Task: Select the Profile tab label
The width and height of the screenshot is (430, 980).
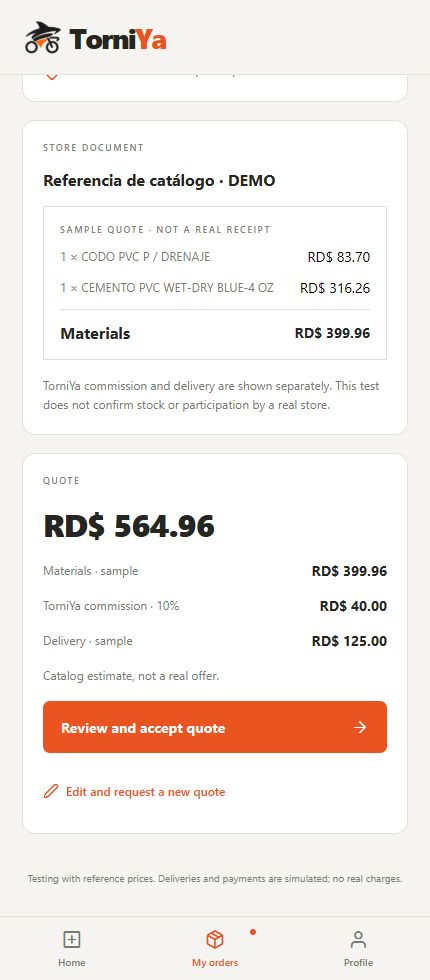Action: coord(358,962)
